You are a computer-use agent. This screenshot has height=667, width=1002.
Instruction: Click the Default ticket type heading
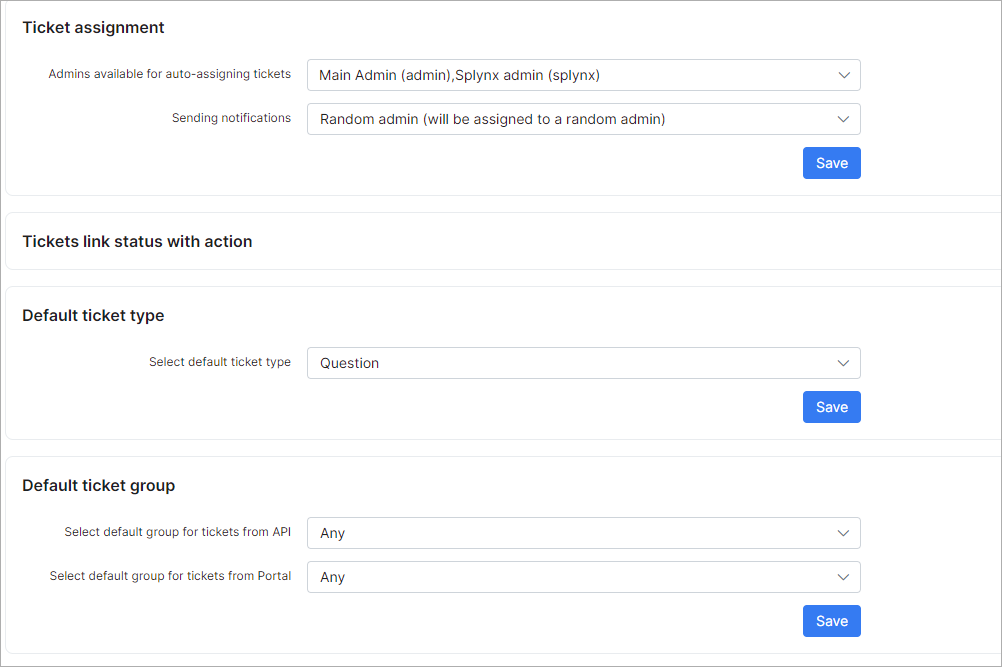coord(93,315)
